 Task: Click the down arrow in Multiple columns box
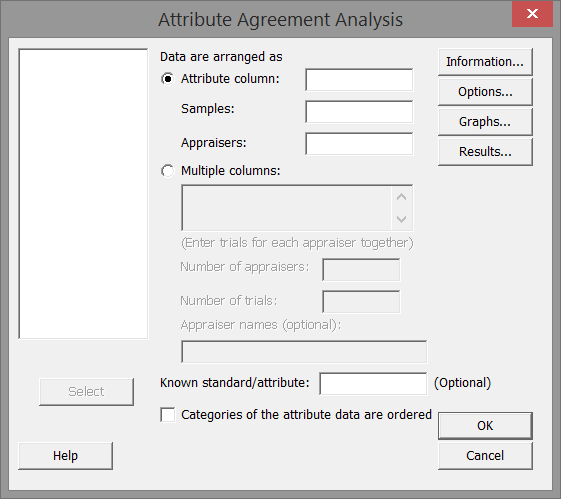[x=402, y=219]
